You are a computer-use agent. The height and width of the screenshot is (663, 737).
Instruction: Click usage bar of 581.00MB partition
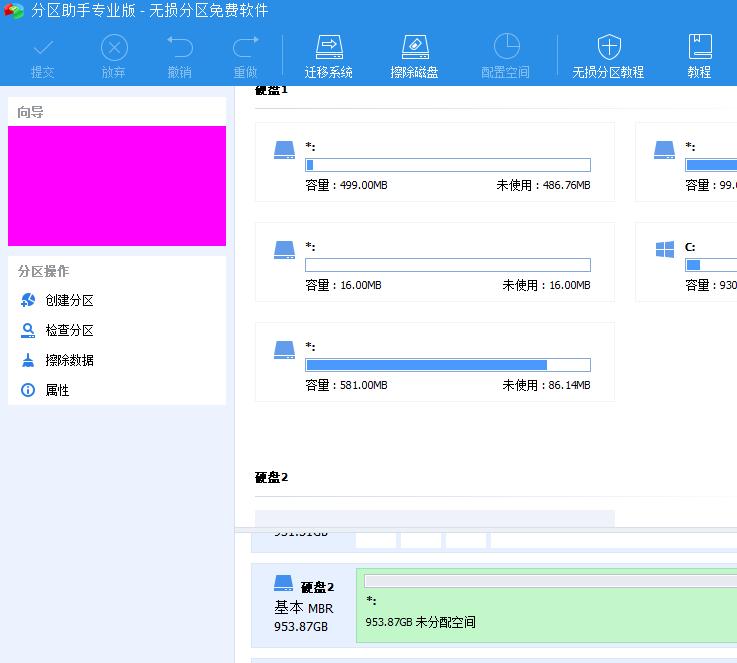(448, 365)
